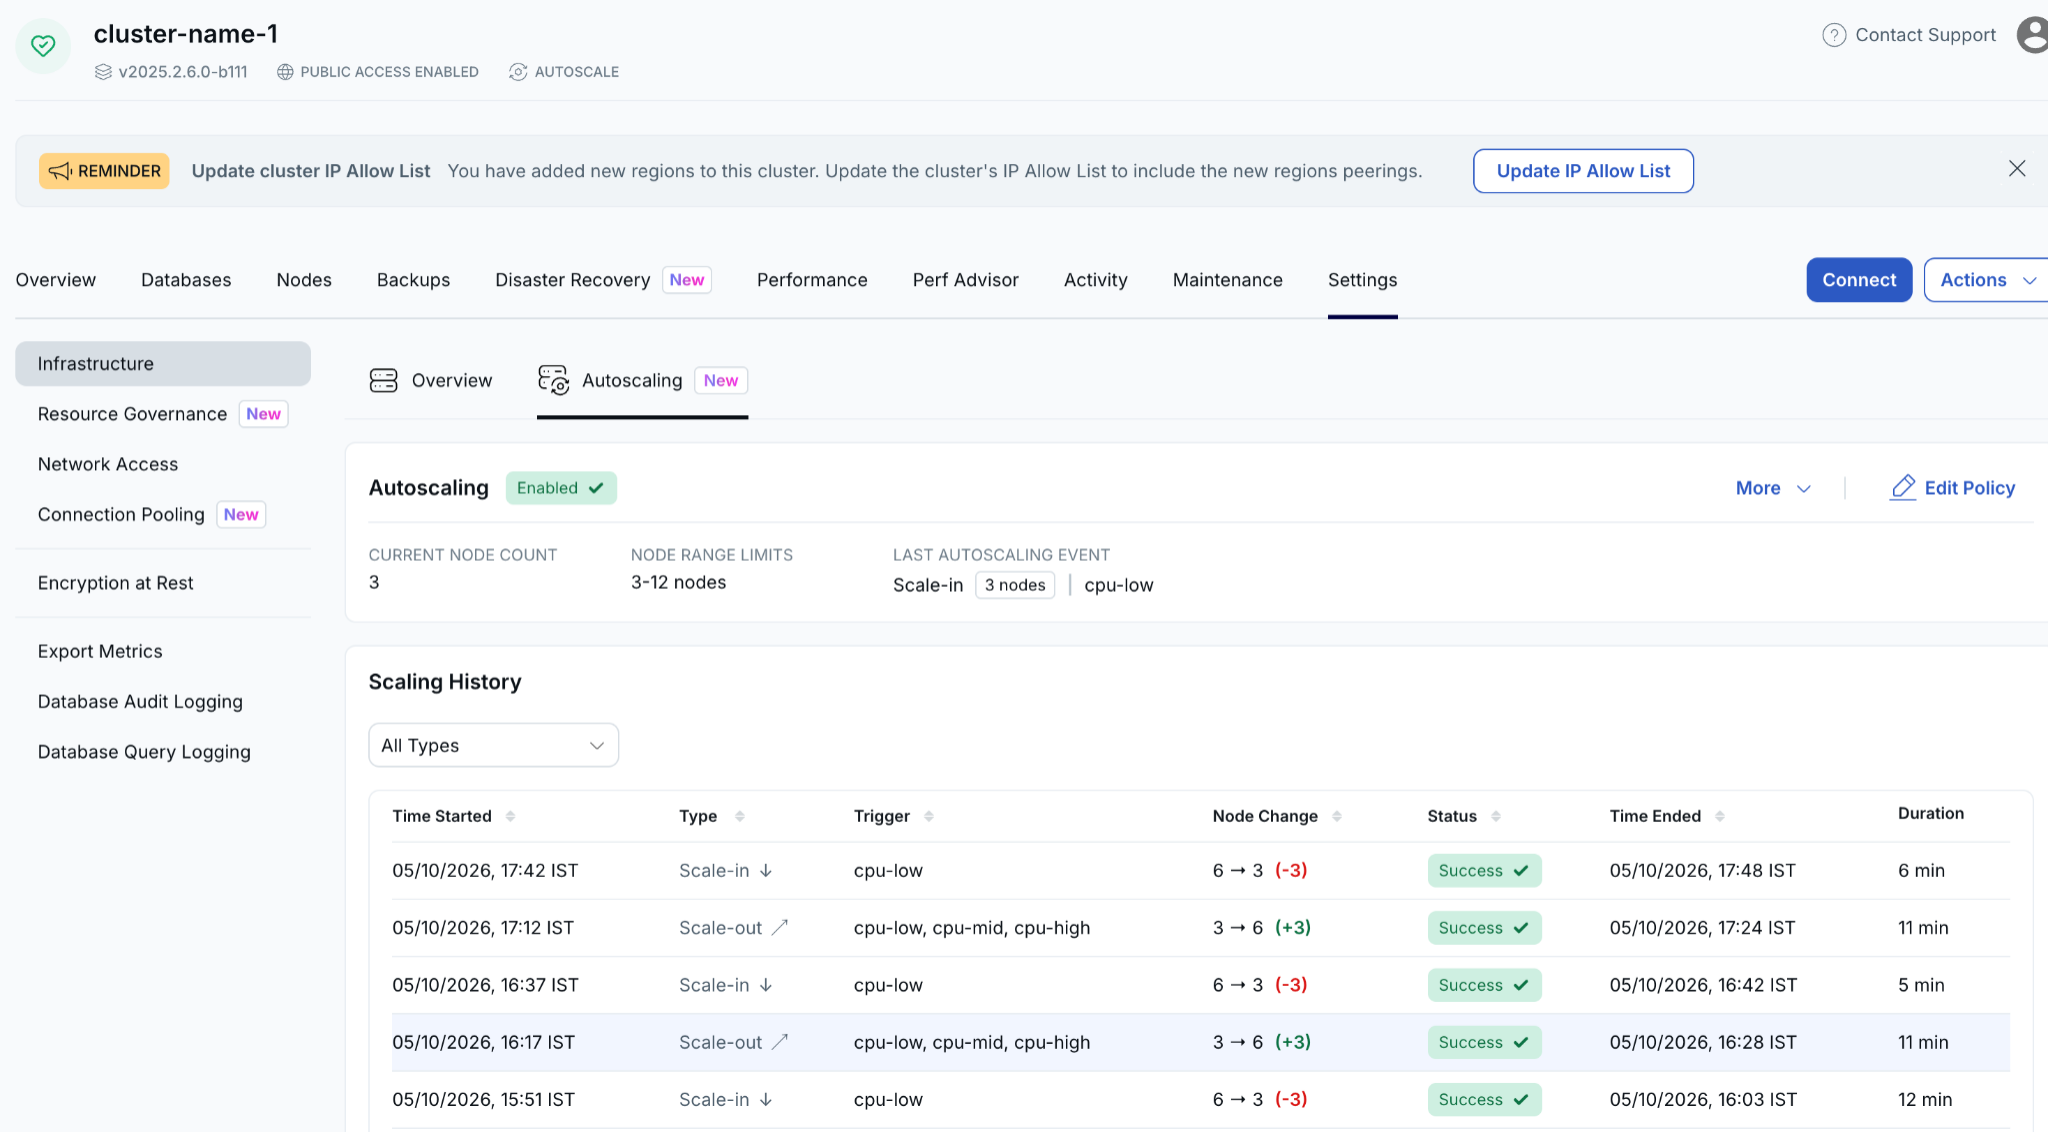Click the globe icon for public access

[285, 72]
